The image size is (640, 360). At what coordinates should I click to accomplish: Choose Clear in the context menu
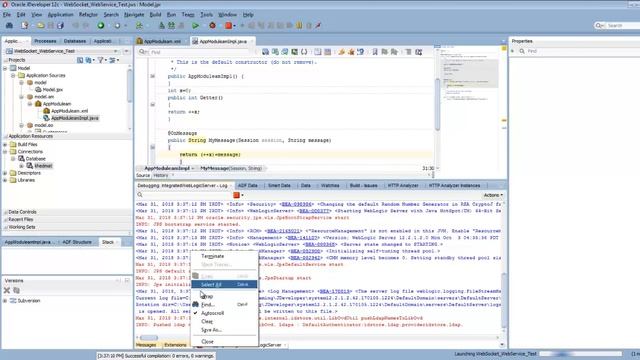coord(224,322)
